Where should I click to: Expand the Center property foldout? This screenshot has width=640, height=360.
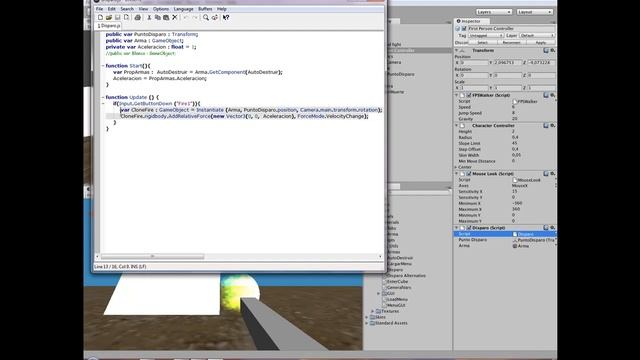click(456, 167)
